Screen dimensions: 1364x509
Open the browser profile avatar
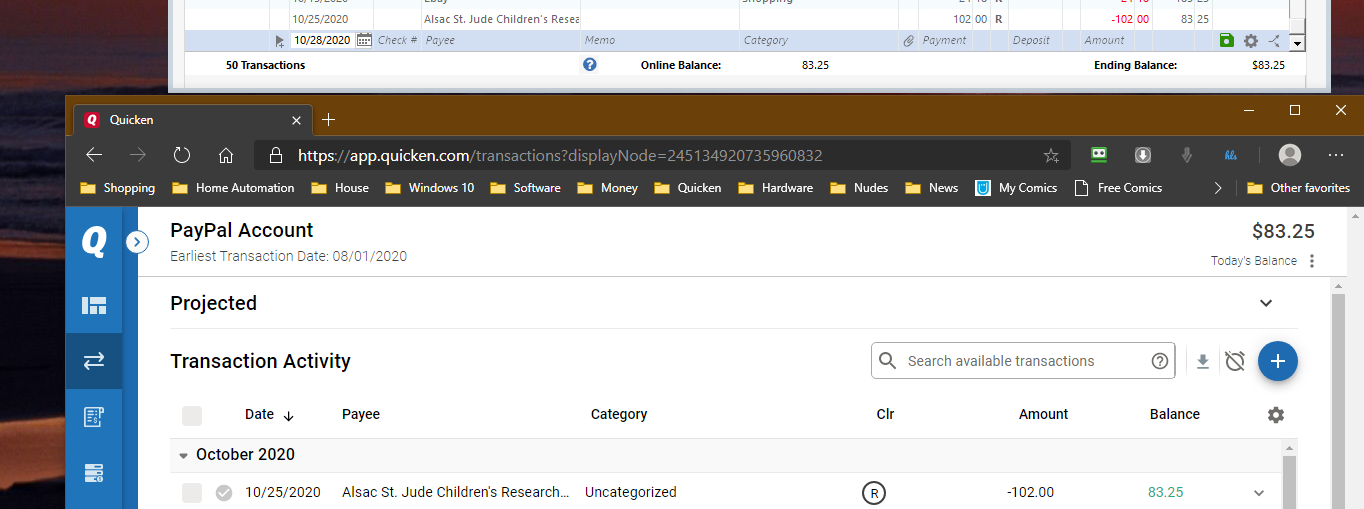1290,155
